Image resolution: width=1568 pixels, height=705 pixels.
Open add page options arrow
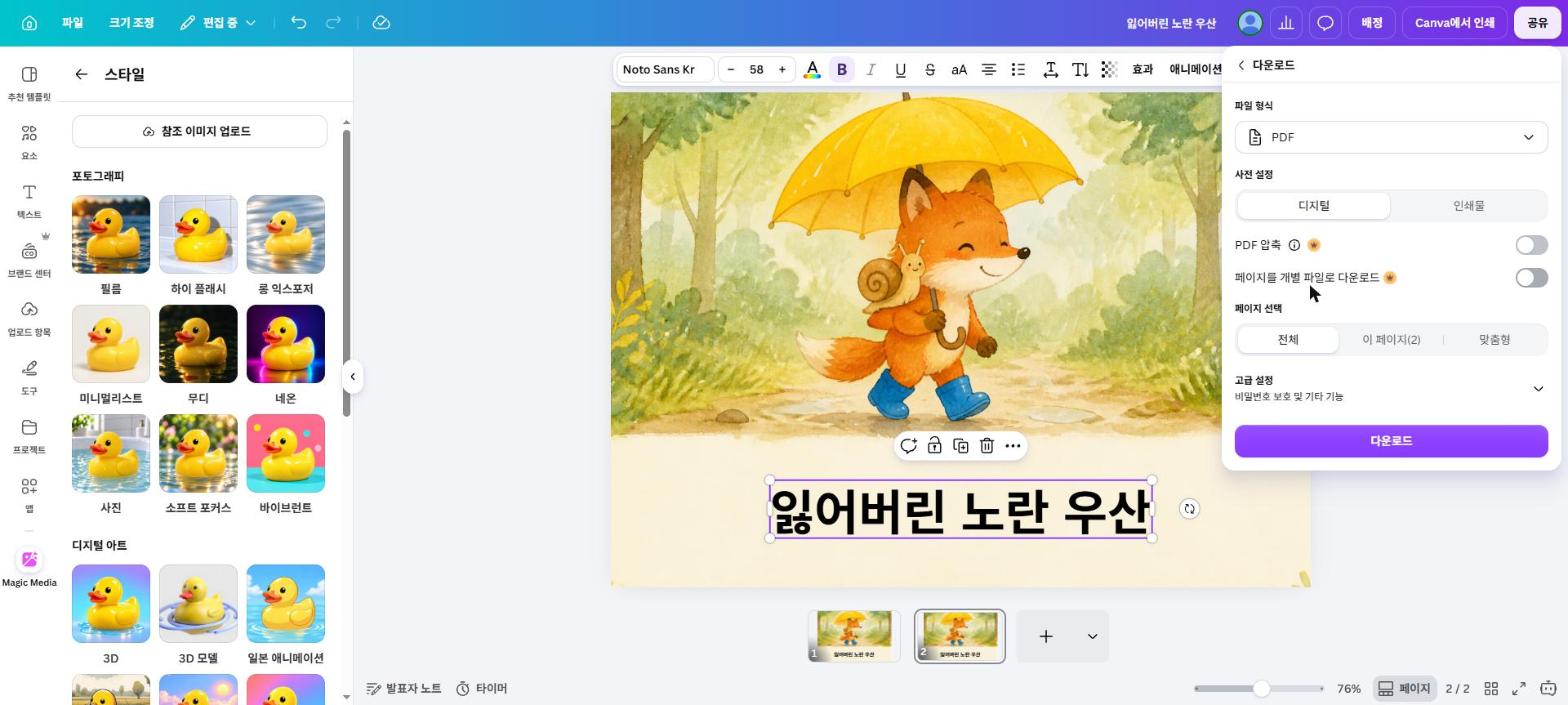coord(1092,636)
